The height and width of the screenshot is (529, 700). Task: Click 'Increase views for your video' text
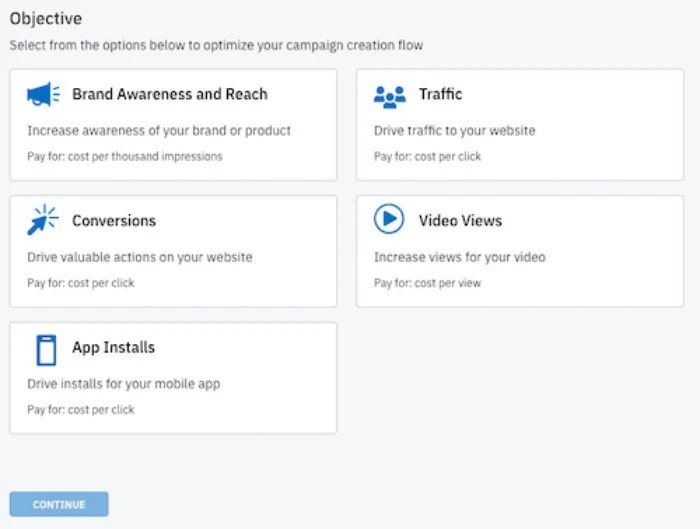459,257
